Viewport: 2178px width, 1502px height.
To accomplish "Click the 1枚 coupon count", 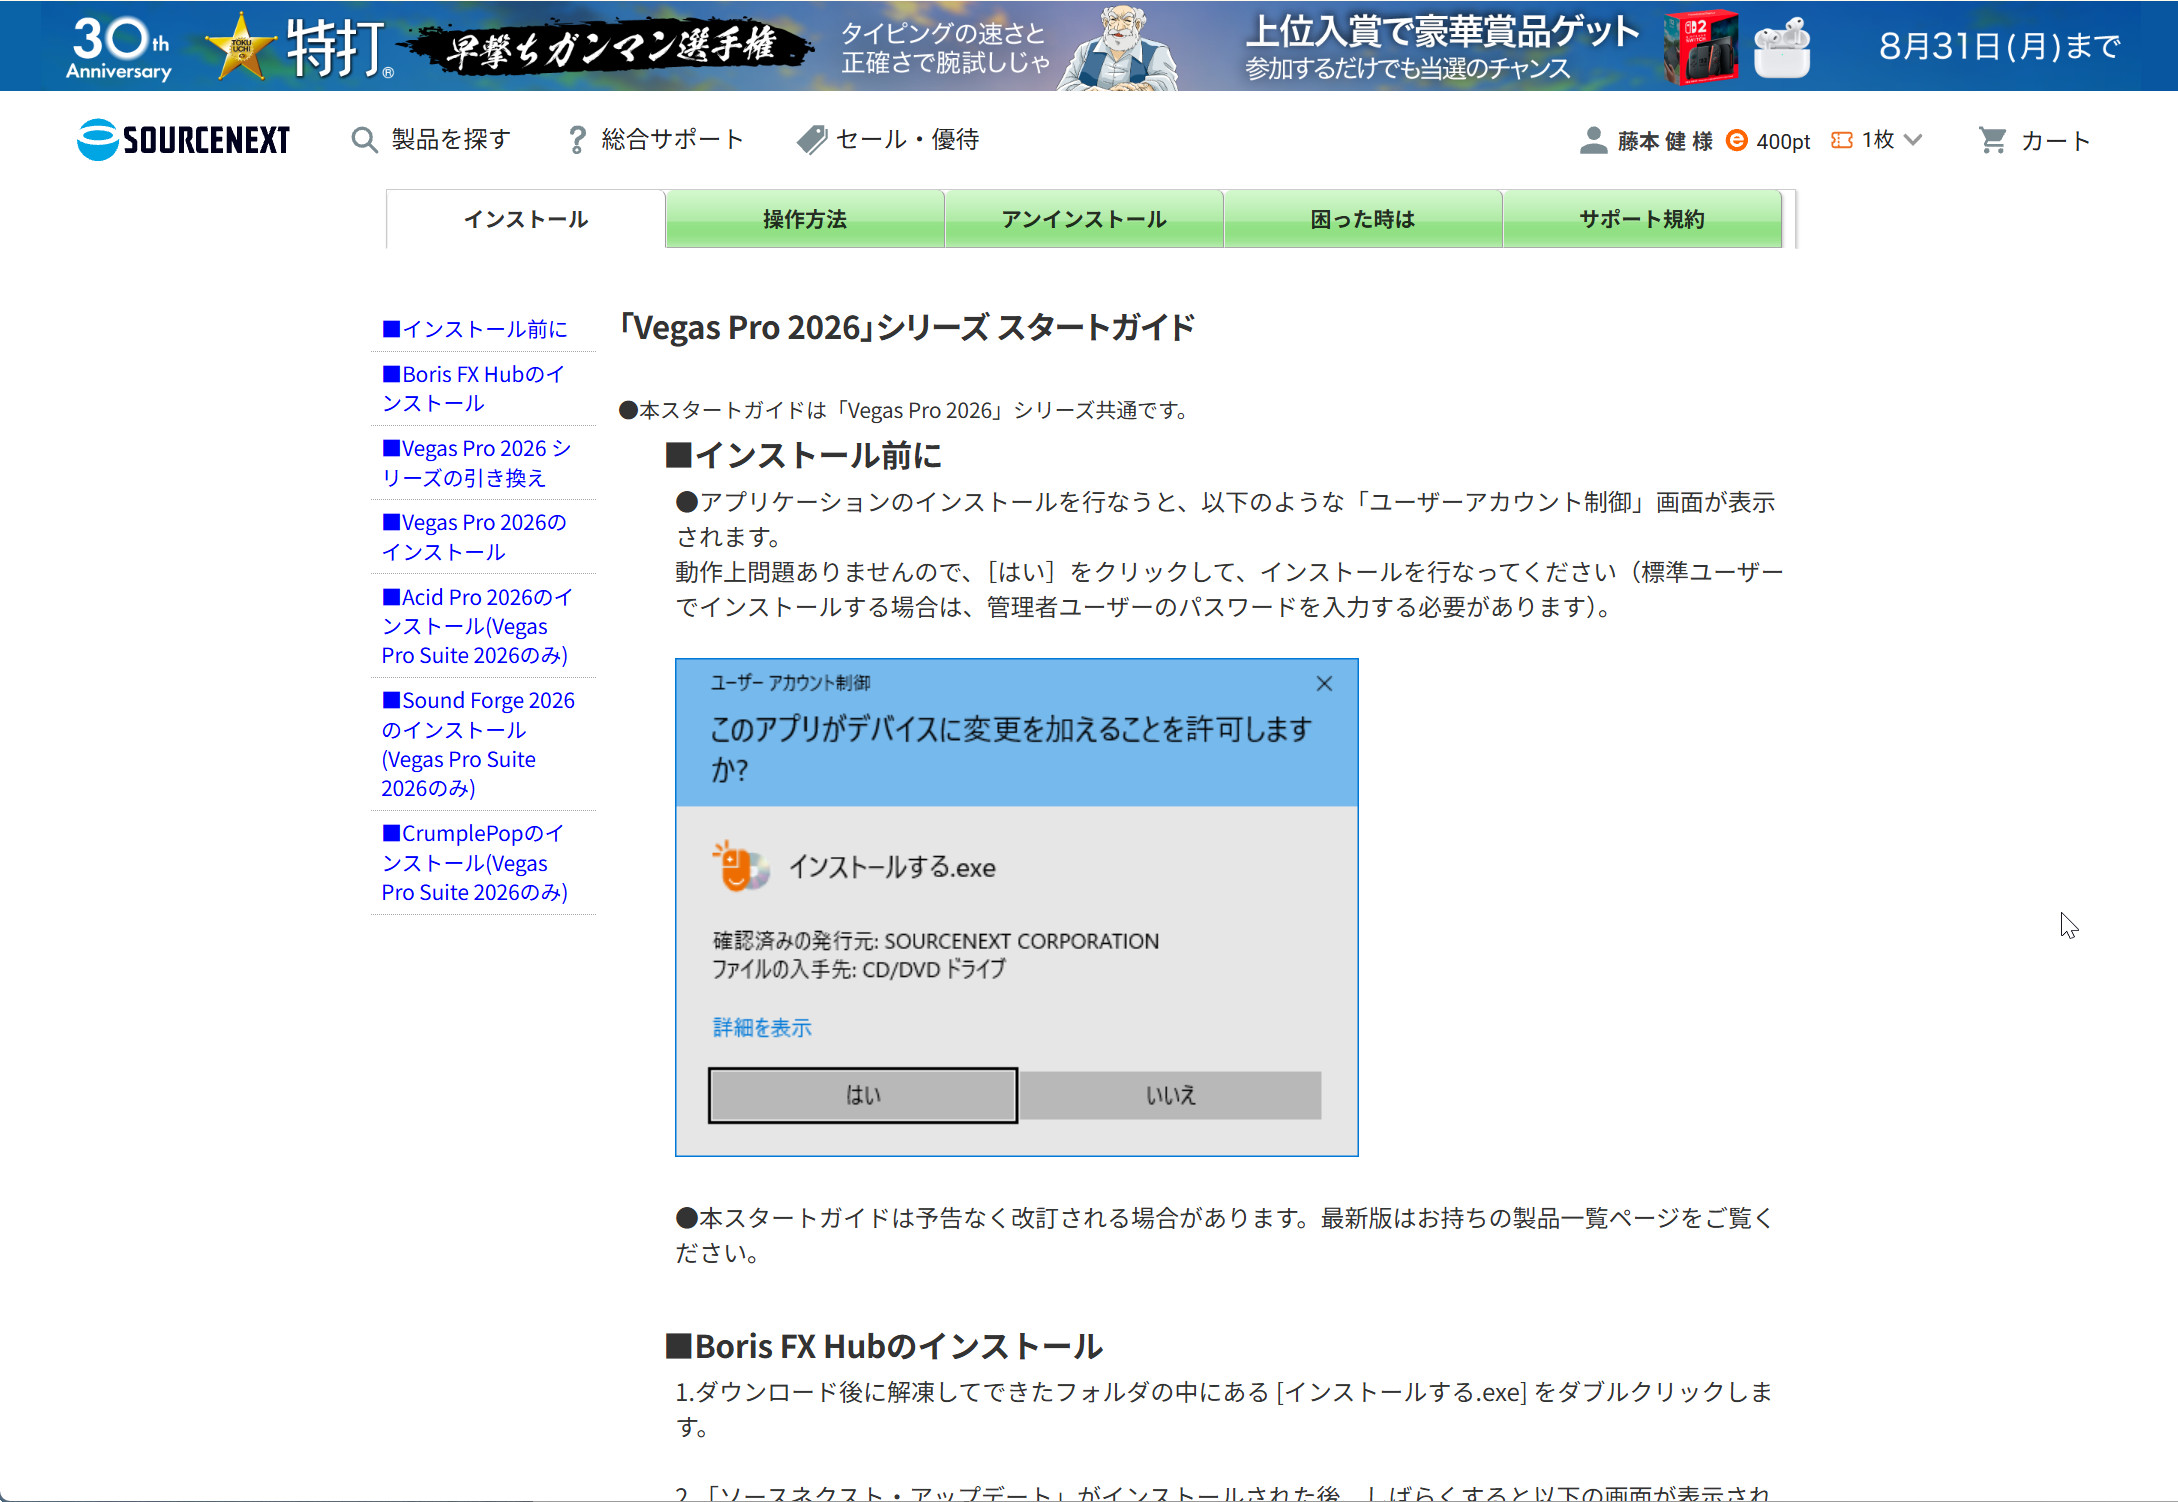I will point(1877,140).
